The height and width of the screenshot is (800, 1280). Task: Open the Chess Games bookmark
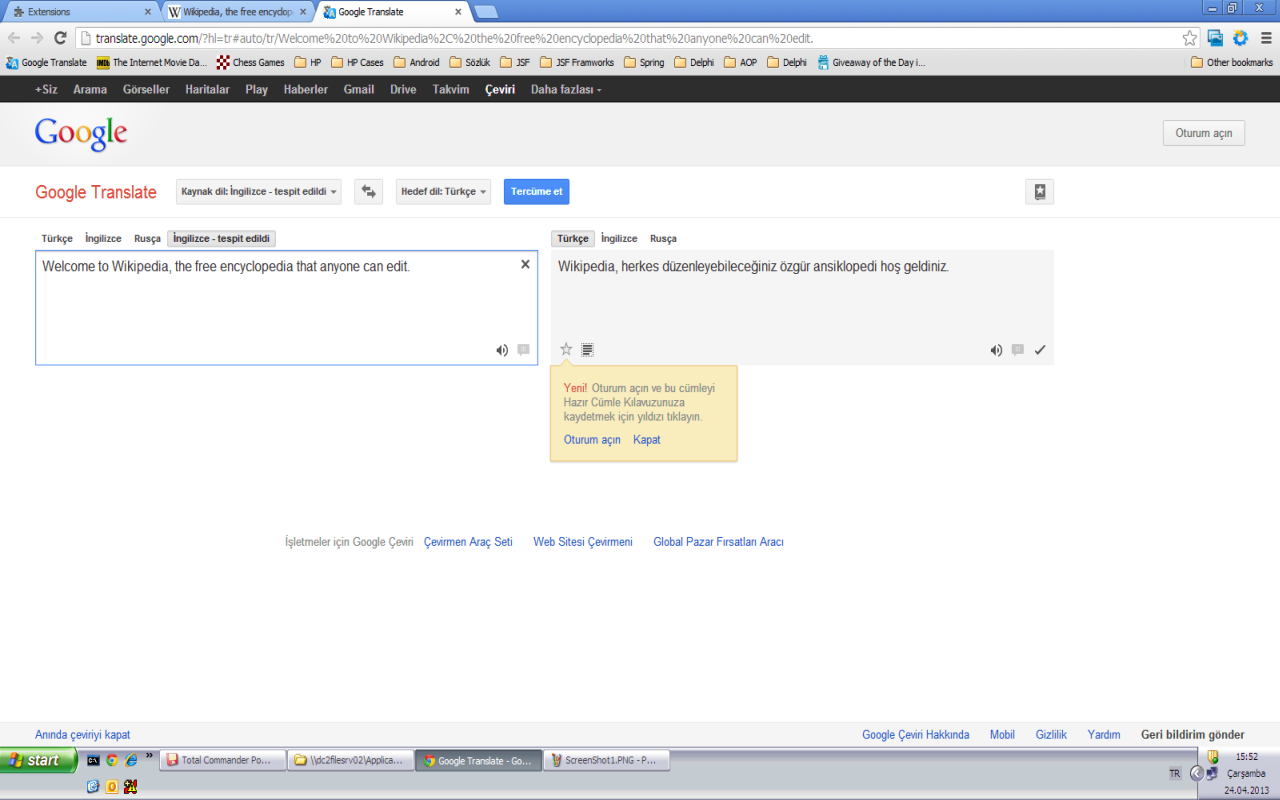[251, 62]
